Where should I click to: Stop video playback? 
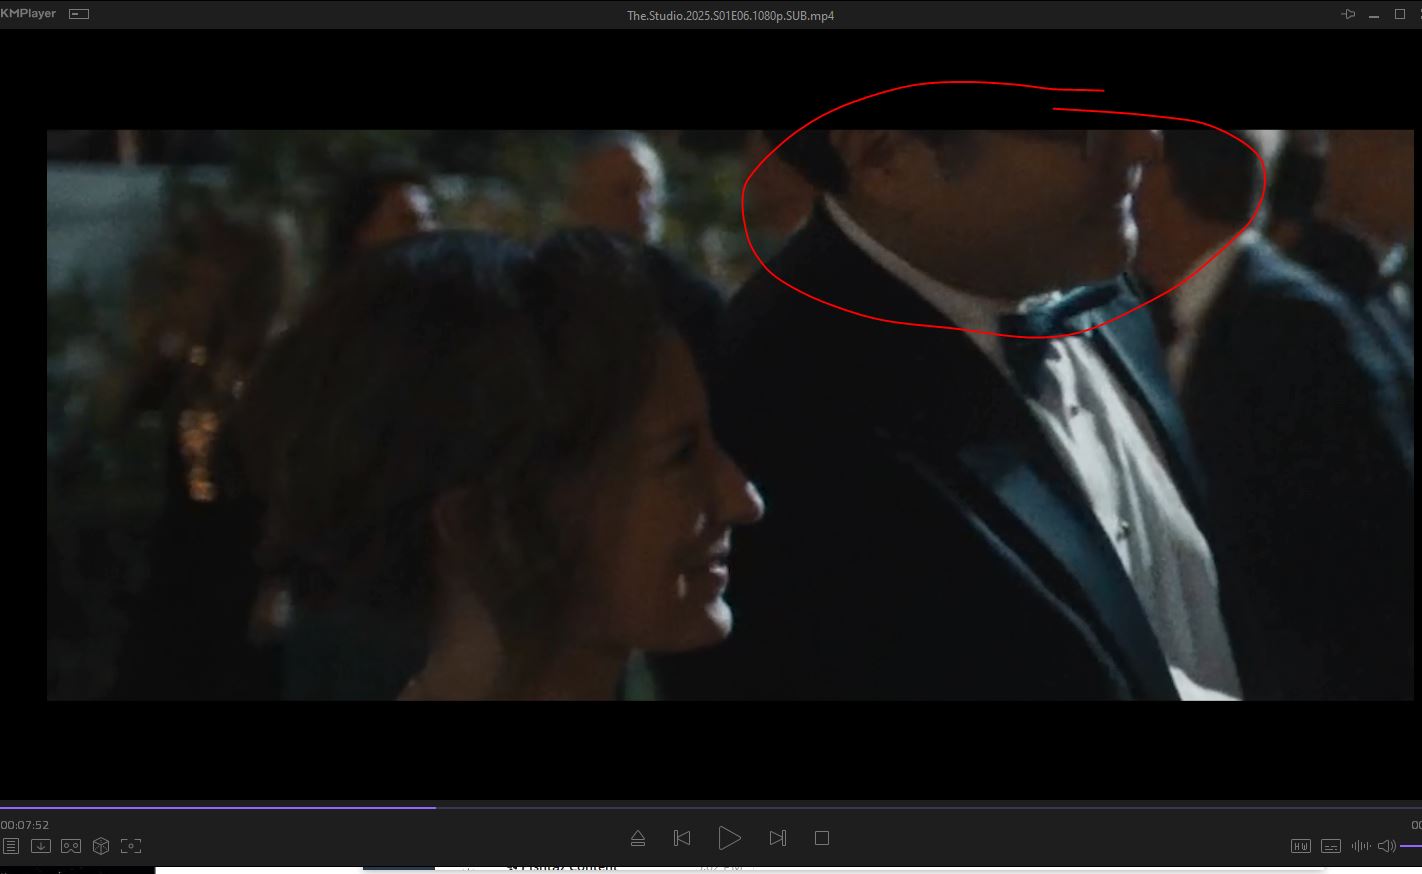[822, 838]
